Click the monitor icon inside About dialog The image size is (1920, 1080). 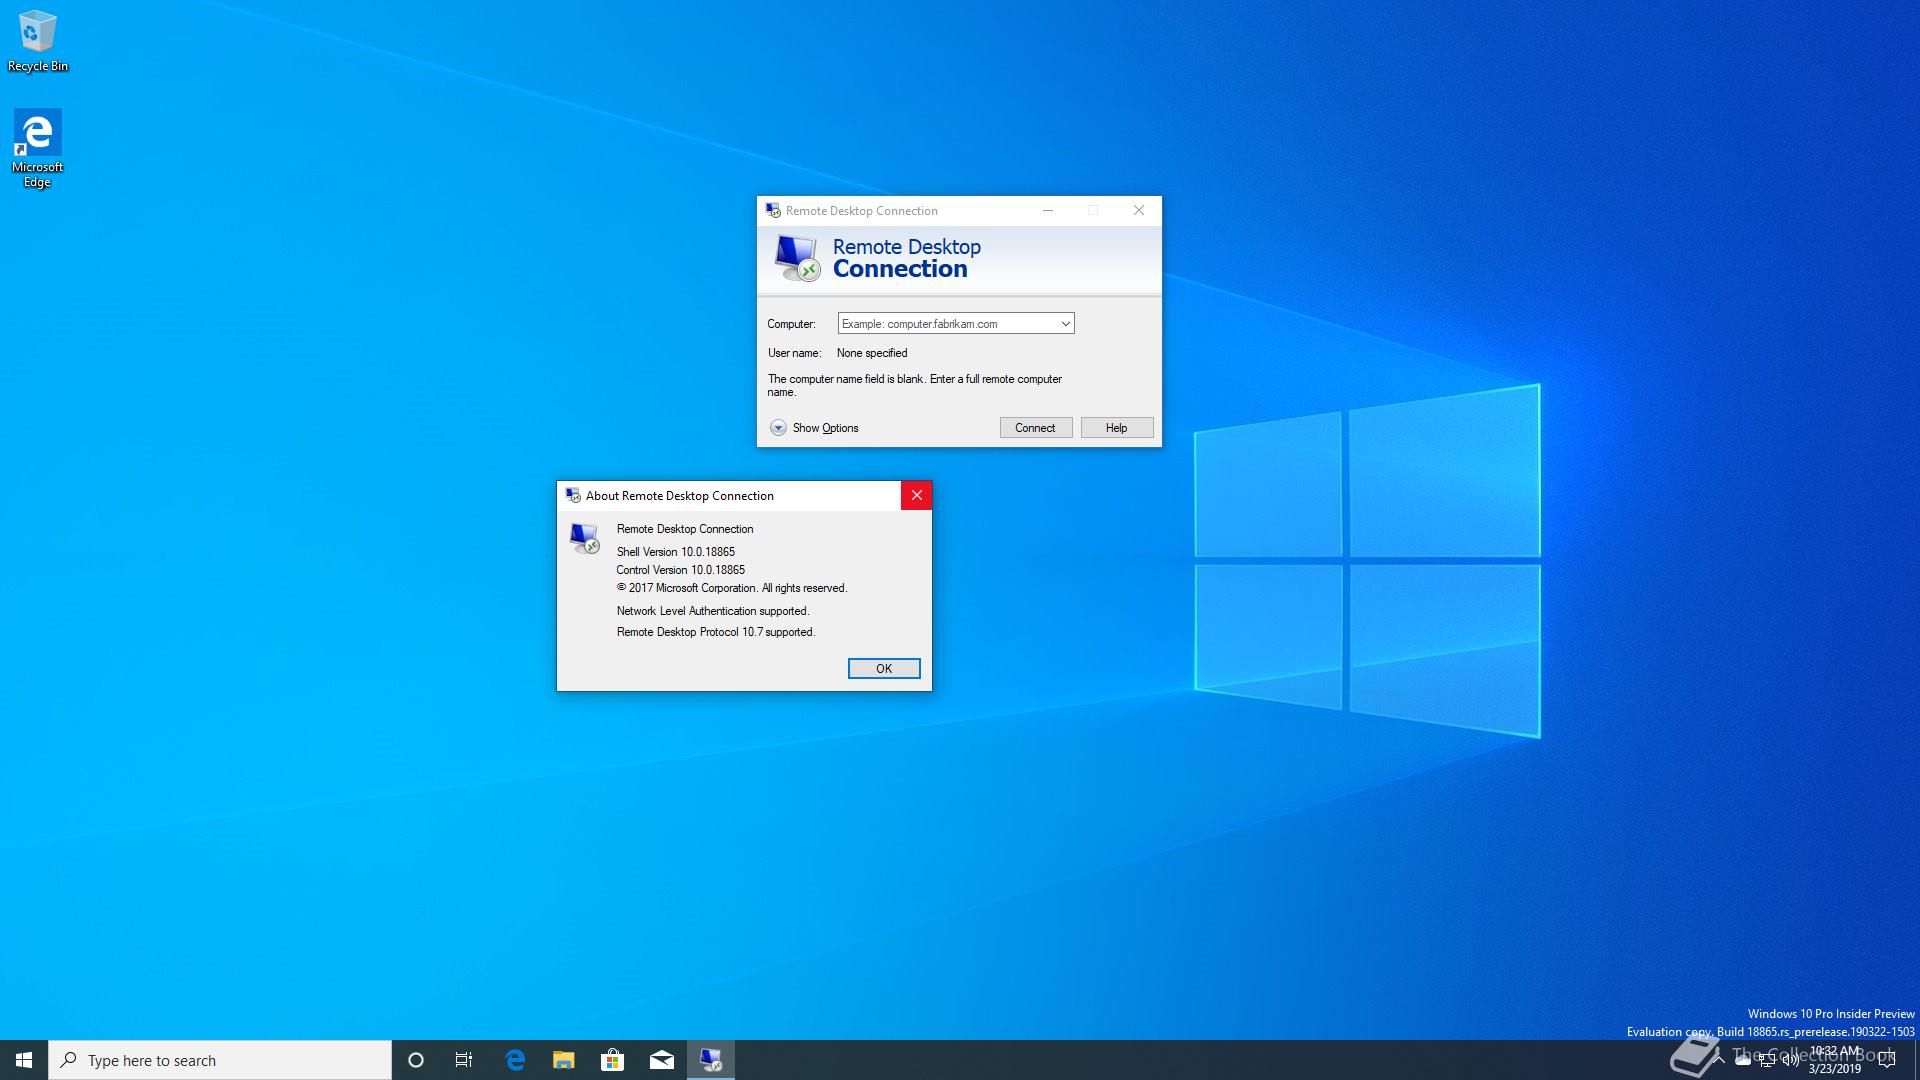pos(585,538)
